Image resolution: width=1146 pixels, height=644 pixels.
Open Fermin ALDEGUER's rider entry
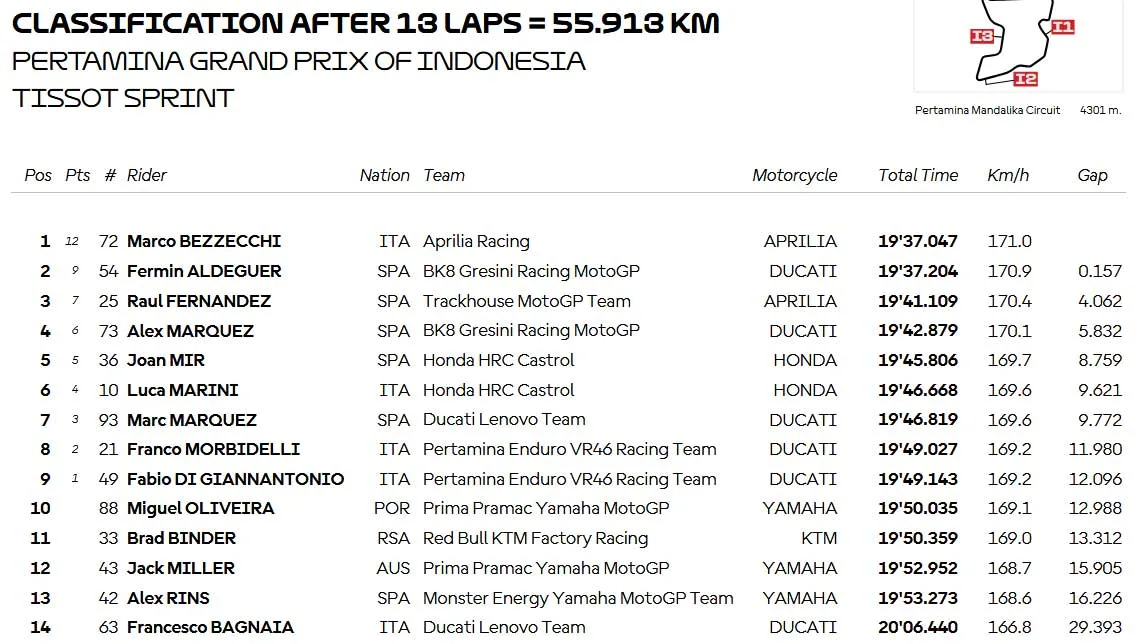click(x=204, y=271)
